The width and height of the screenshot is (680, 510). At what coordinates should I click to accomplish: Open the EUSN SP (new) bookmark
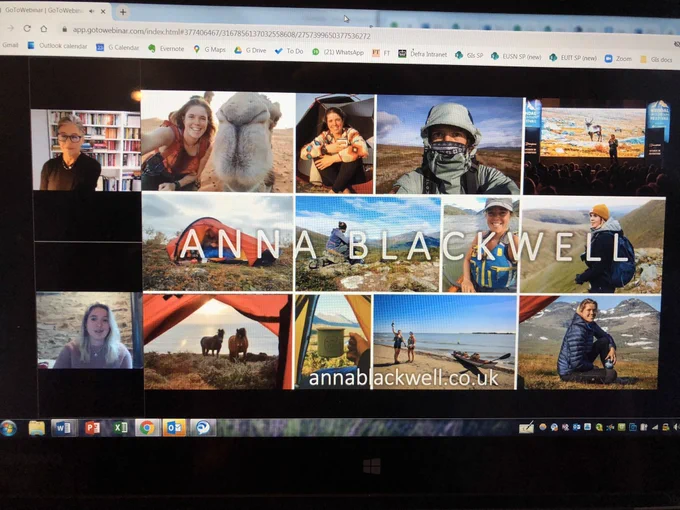coord(516,56)
